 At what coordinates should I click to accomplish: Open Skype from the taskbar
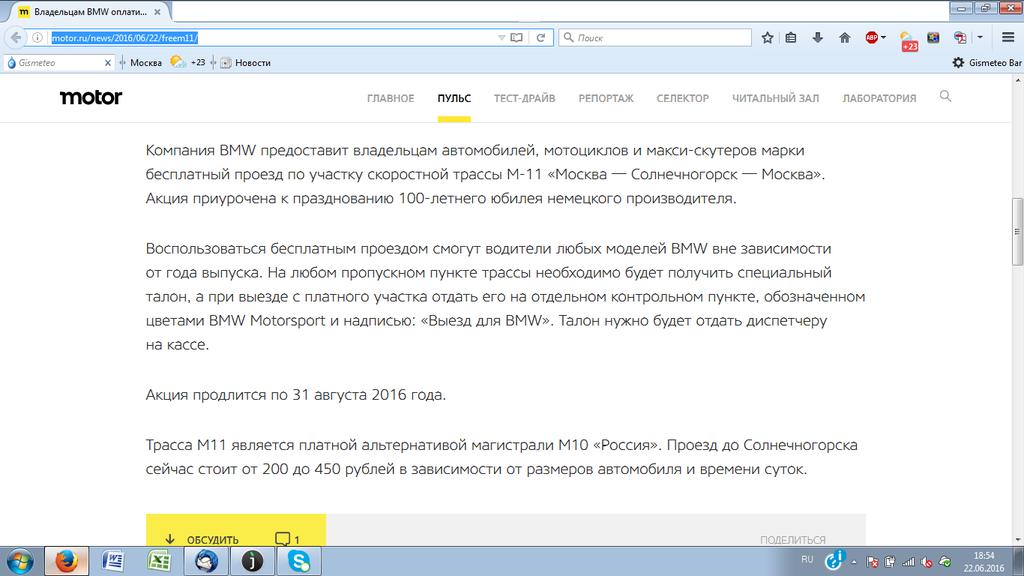coord(298,560)
